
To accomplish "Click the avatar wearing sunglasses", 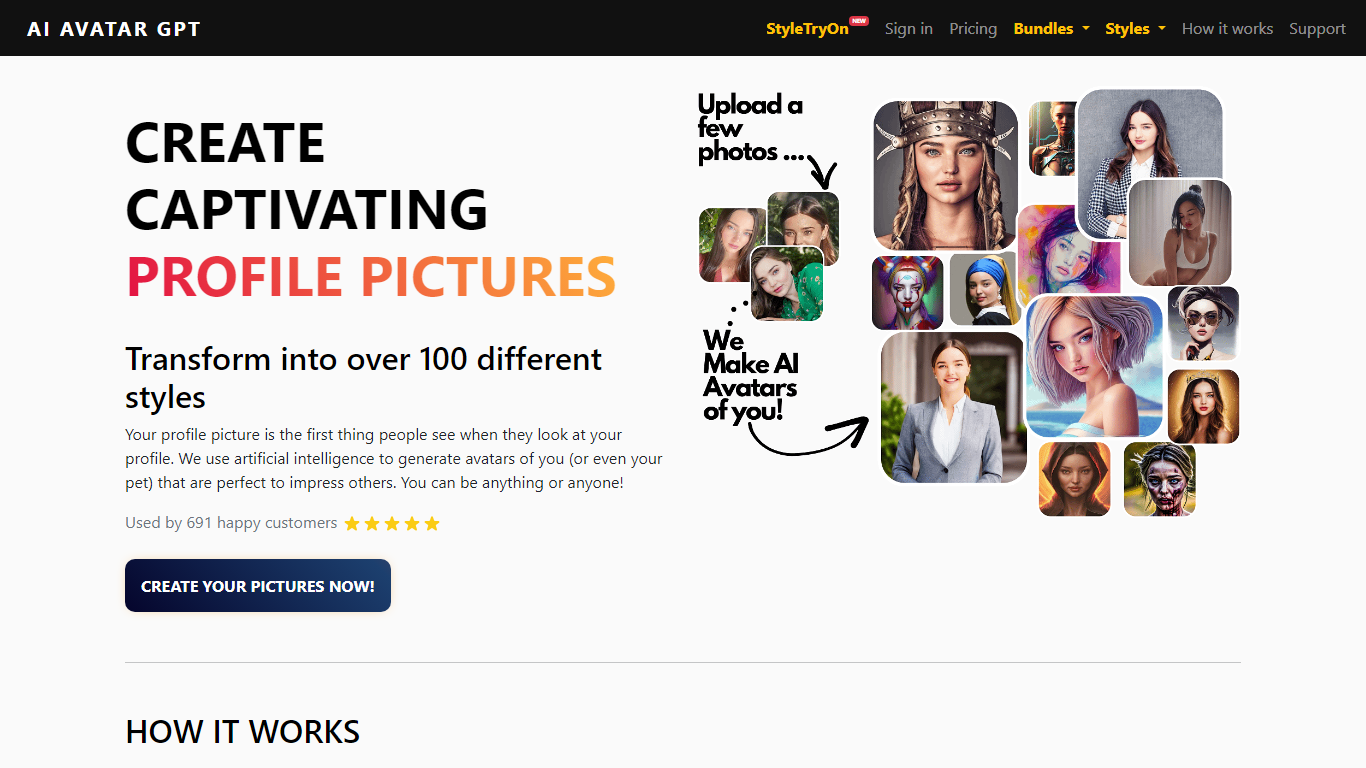I will pos(1203,324).
